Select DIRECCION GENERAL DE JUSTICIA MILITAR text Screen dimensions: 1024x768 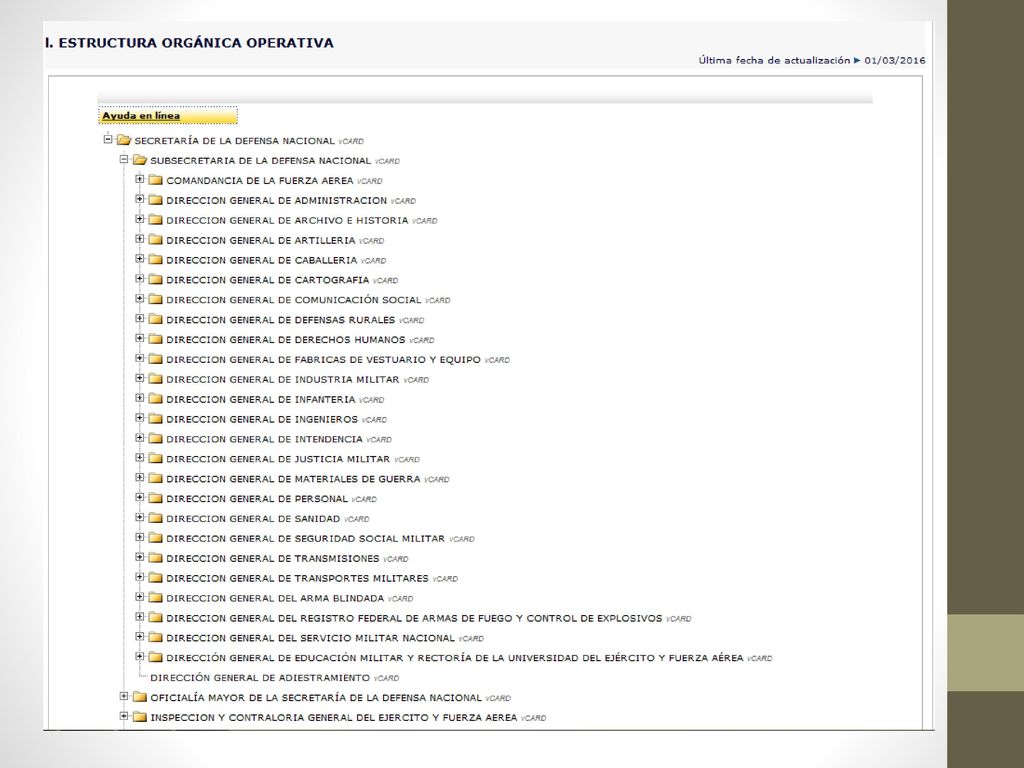pos(278,459)
